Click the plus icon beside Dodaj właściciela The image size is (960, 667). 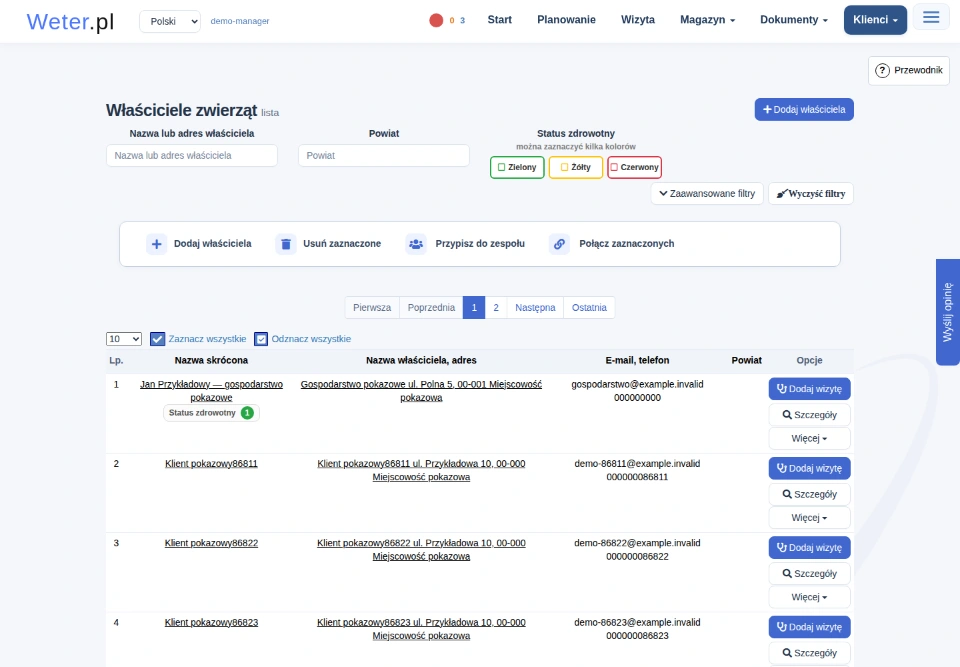pyautogui.click(x=157, y=244)
